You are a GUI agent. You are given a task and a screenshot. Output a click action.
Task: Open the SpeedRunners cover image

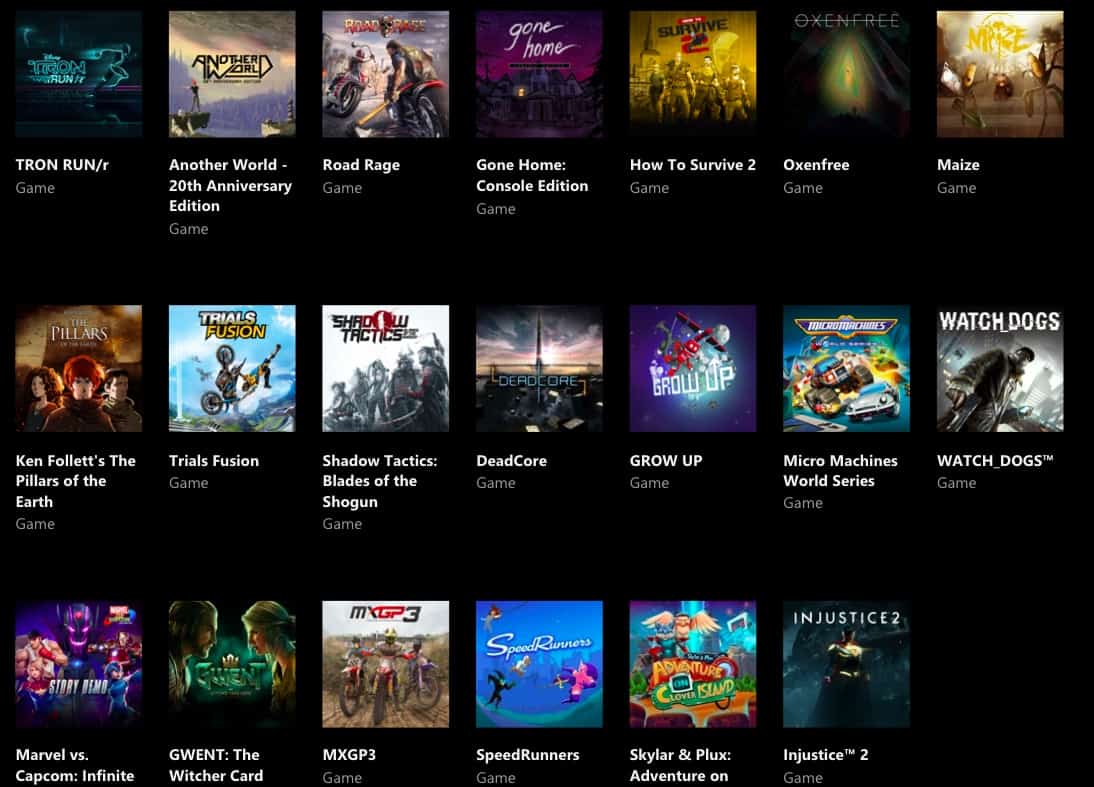539,664
